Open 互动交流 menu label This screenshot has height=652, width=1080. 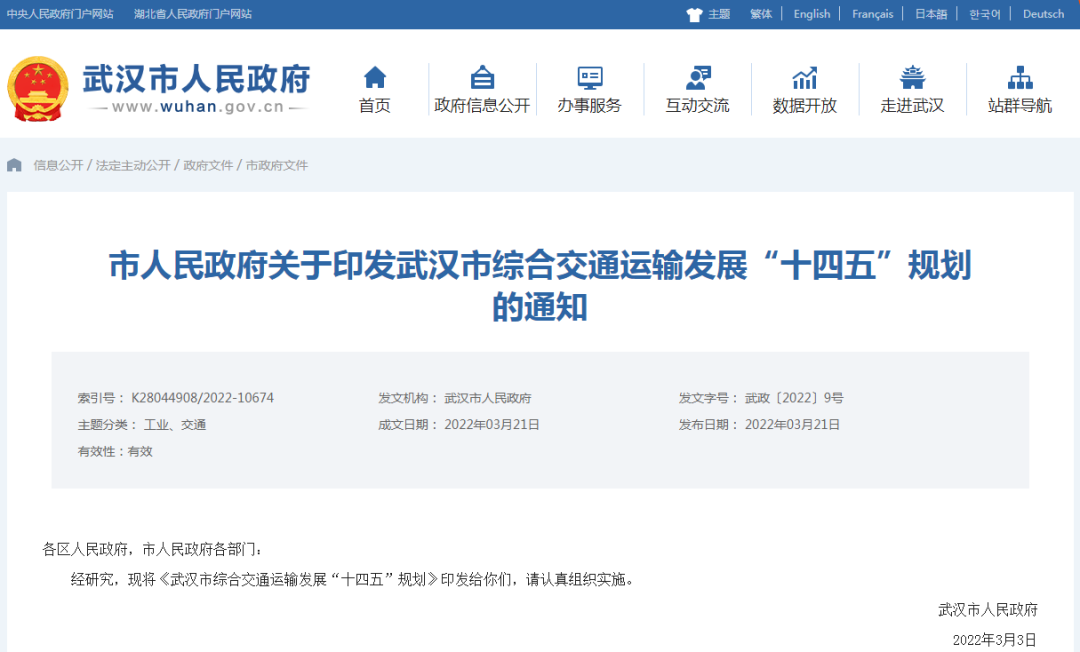point(697,105)
